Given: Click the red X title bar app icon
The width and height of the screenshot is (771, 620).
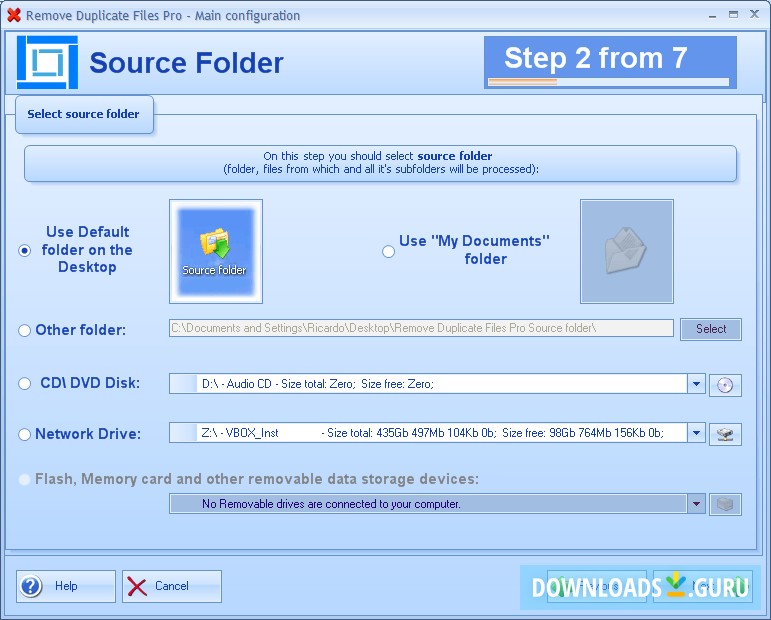Looking at the screenshot, I should (14, 15).
